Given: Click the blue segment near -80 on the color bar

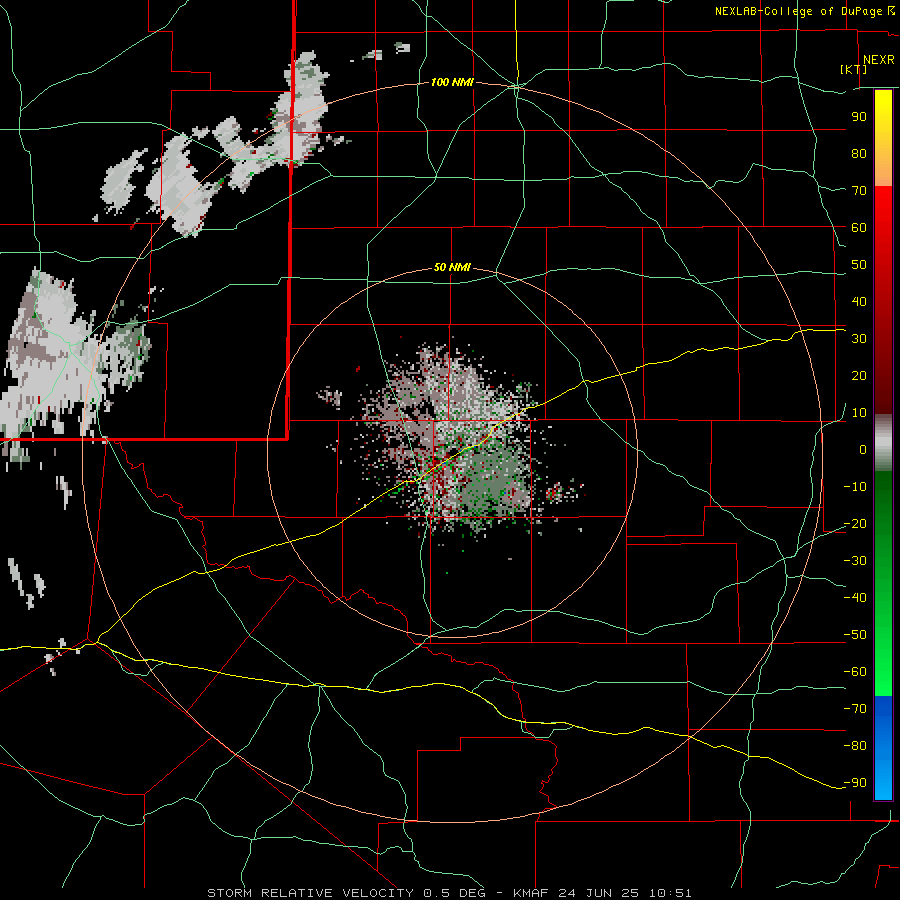Looking at the screenshot, I should (x=883, y=746).
